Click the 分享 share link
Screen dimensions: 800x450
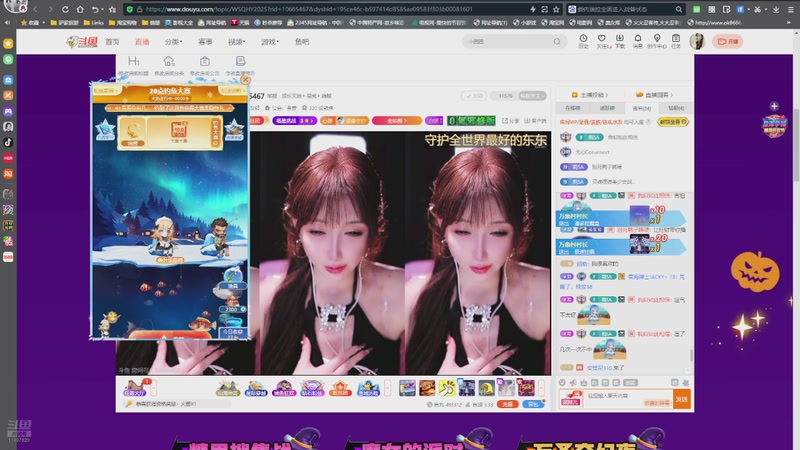coord(512,121)
